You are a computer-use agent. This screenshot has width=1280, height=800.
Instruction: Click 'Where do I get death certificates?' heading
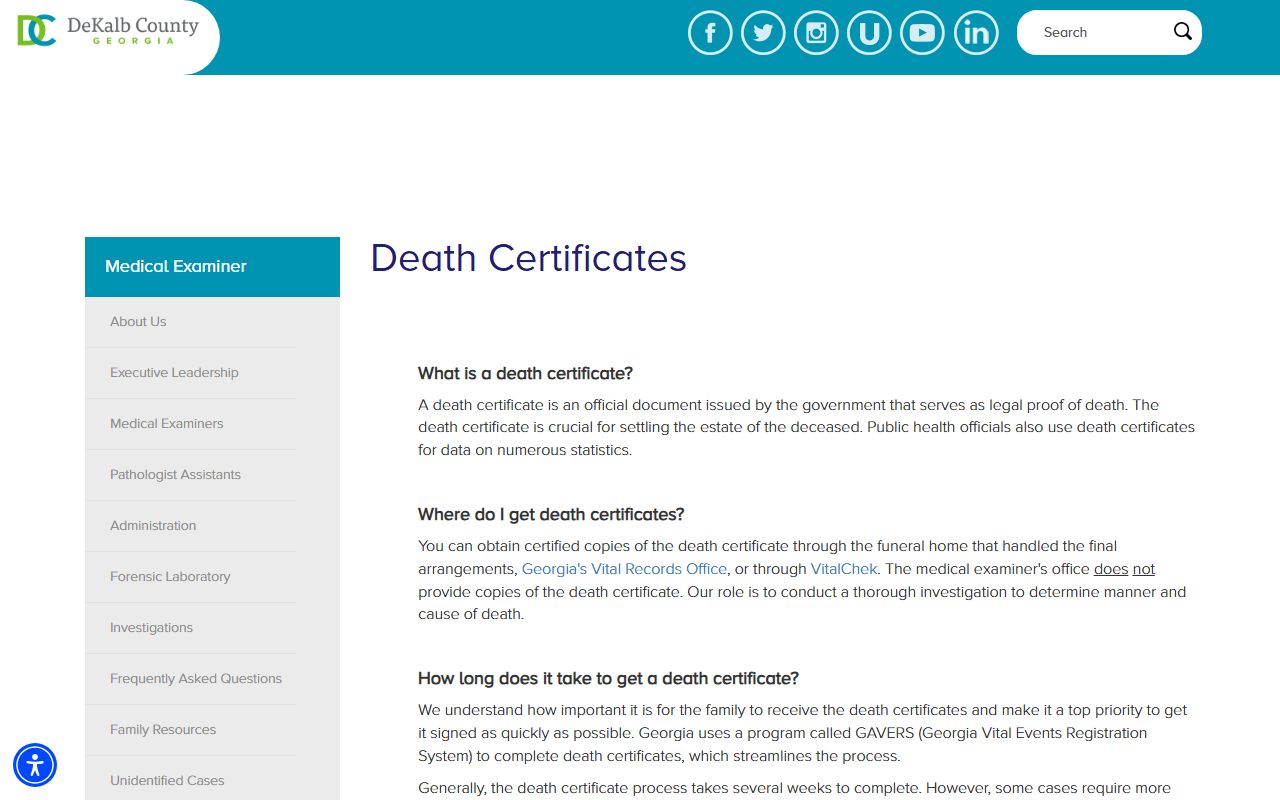[551, 515]
